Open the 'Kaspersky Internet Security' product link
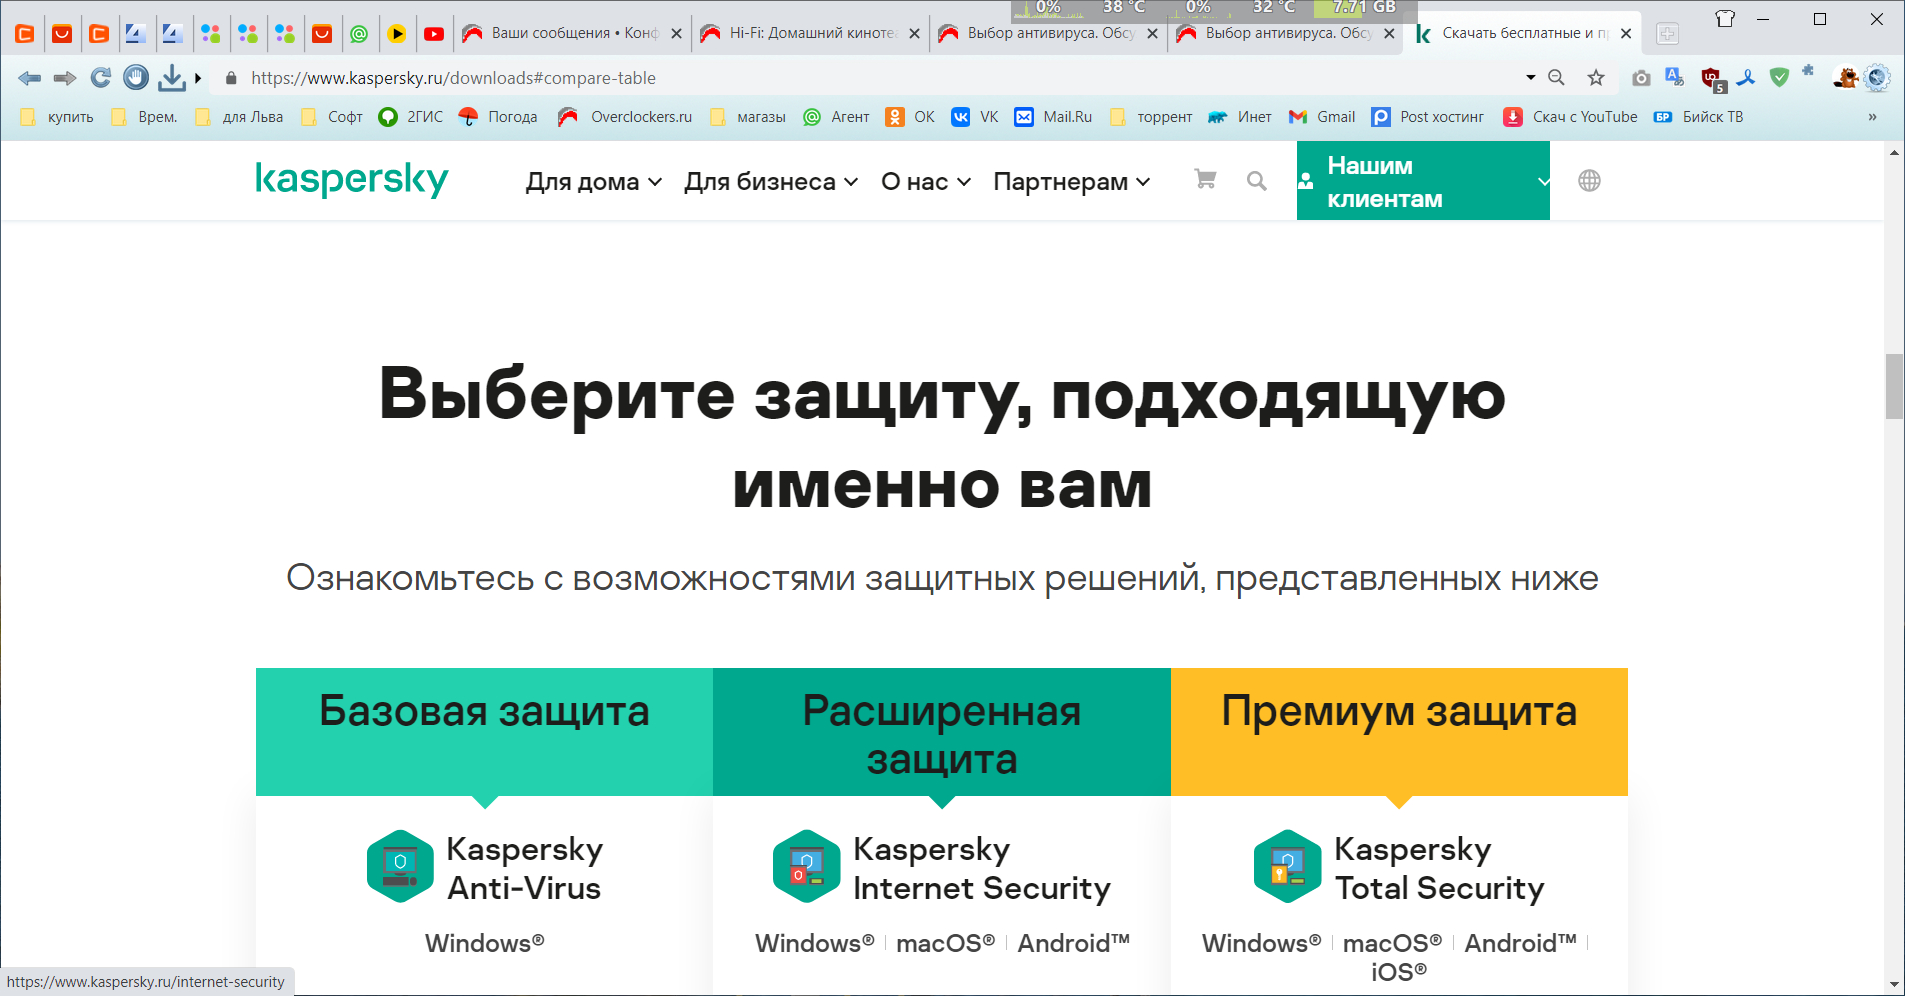This screenshot has width=1905, height=996. [982, 868]
